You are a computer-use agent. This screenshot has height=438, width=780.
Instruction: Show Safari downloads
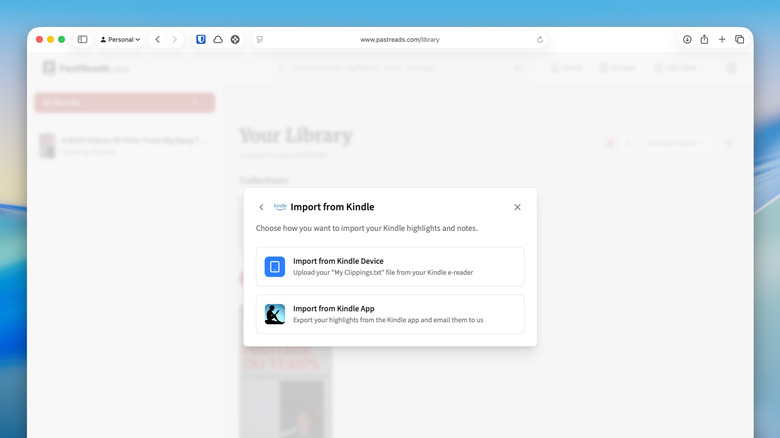point(687,39)
